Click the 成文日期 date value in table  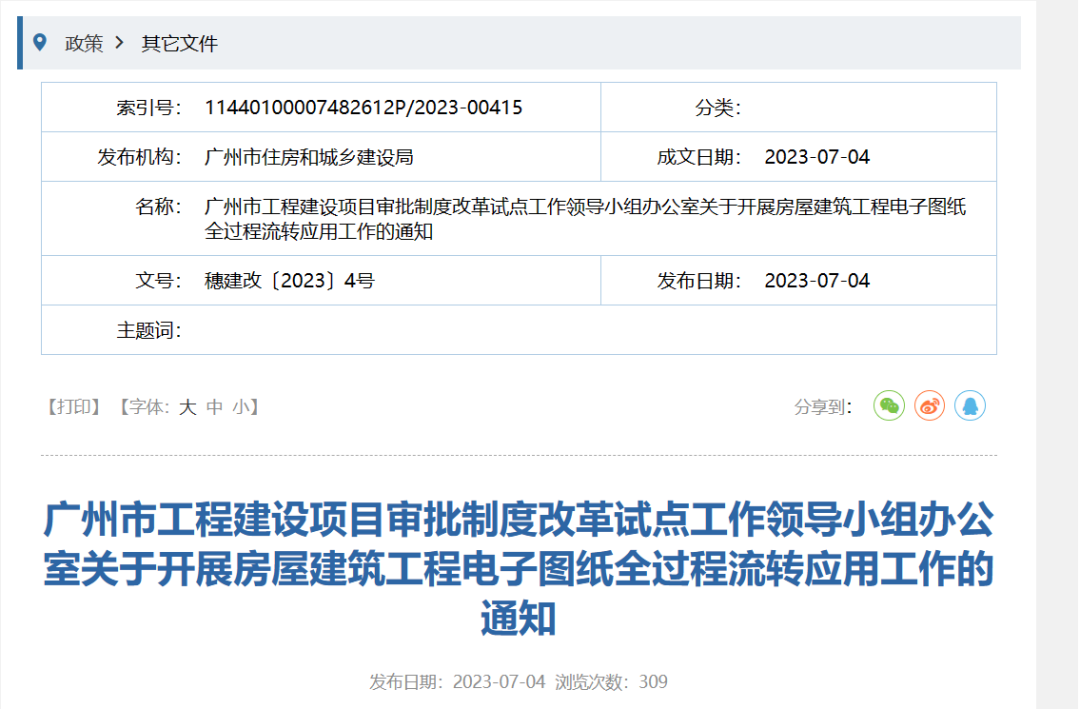817,157
